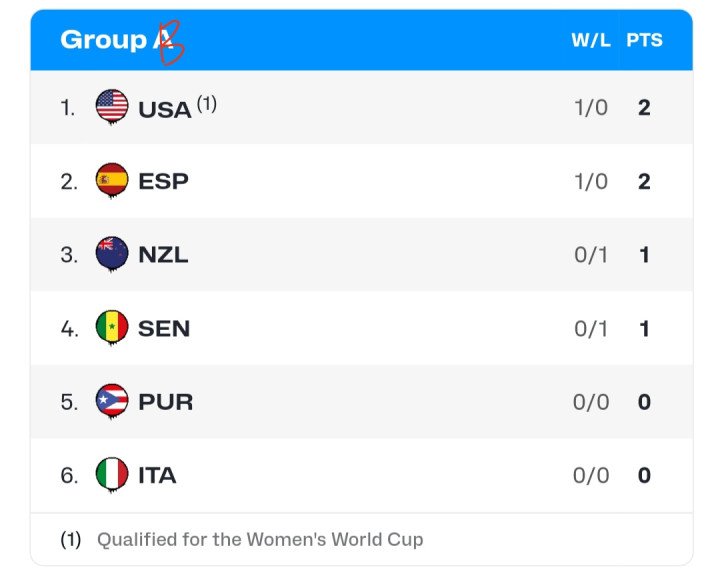
Task: Click the Senegal flag icon
Action: [112, 328]
